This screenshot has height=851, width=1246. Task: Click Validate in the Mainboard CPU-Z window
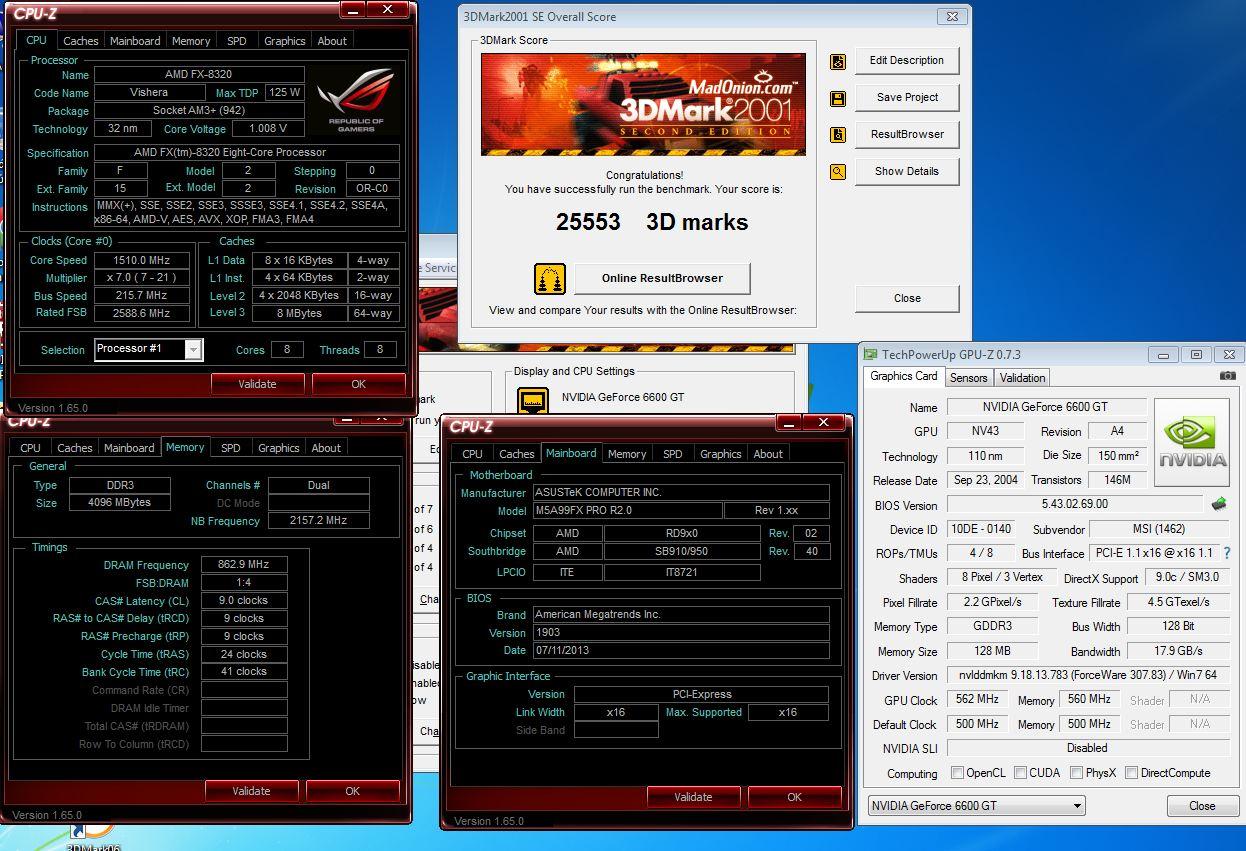(694, 797)
